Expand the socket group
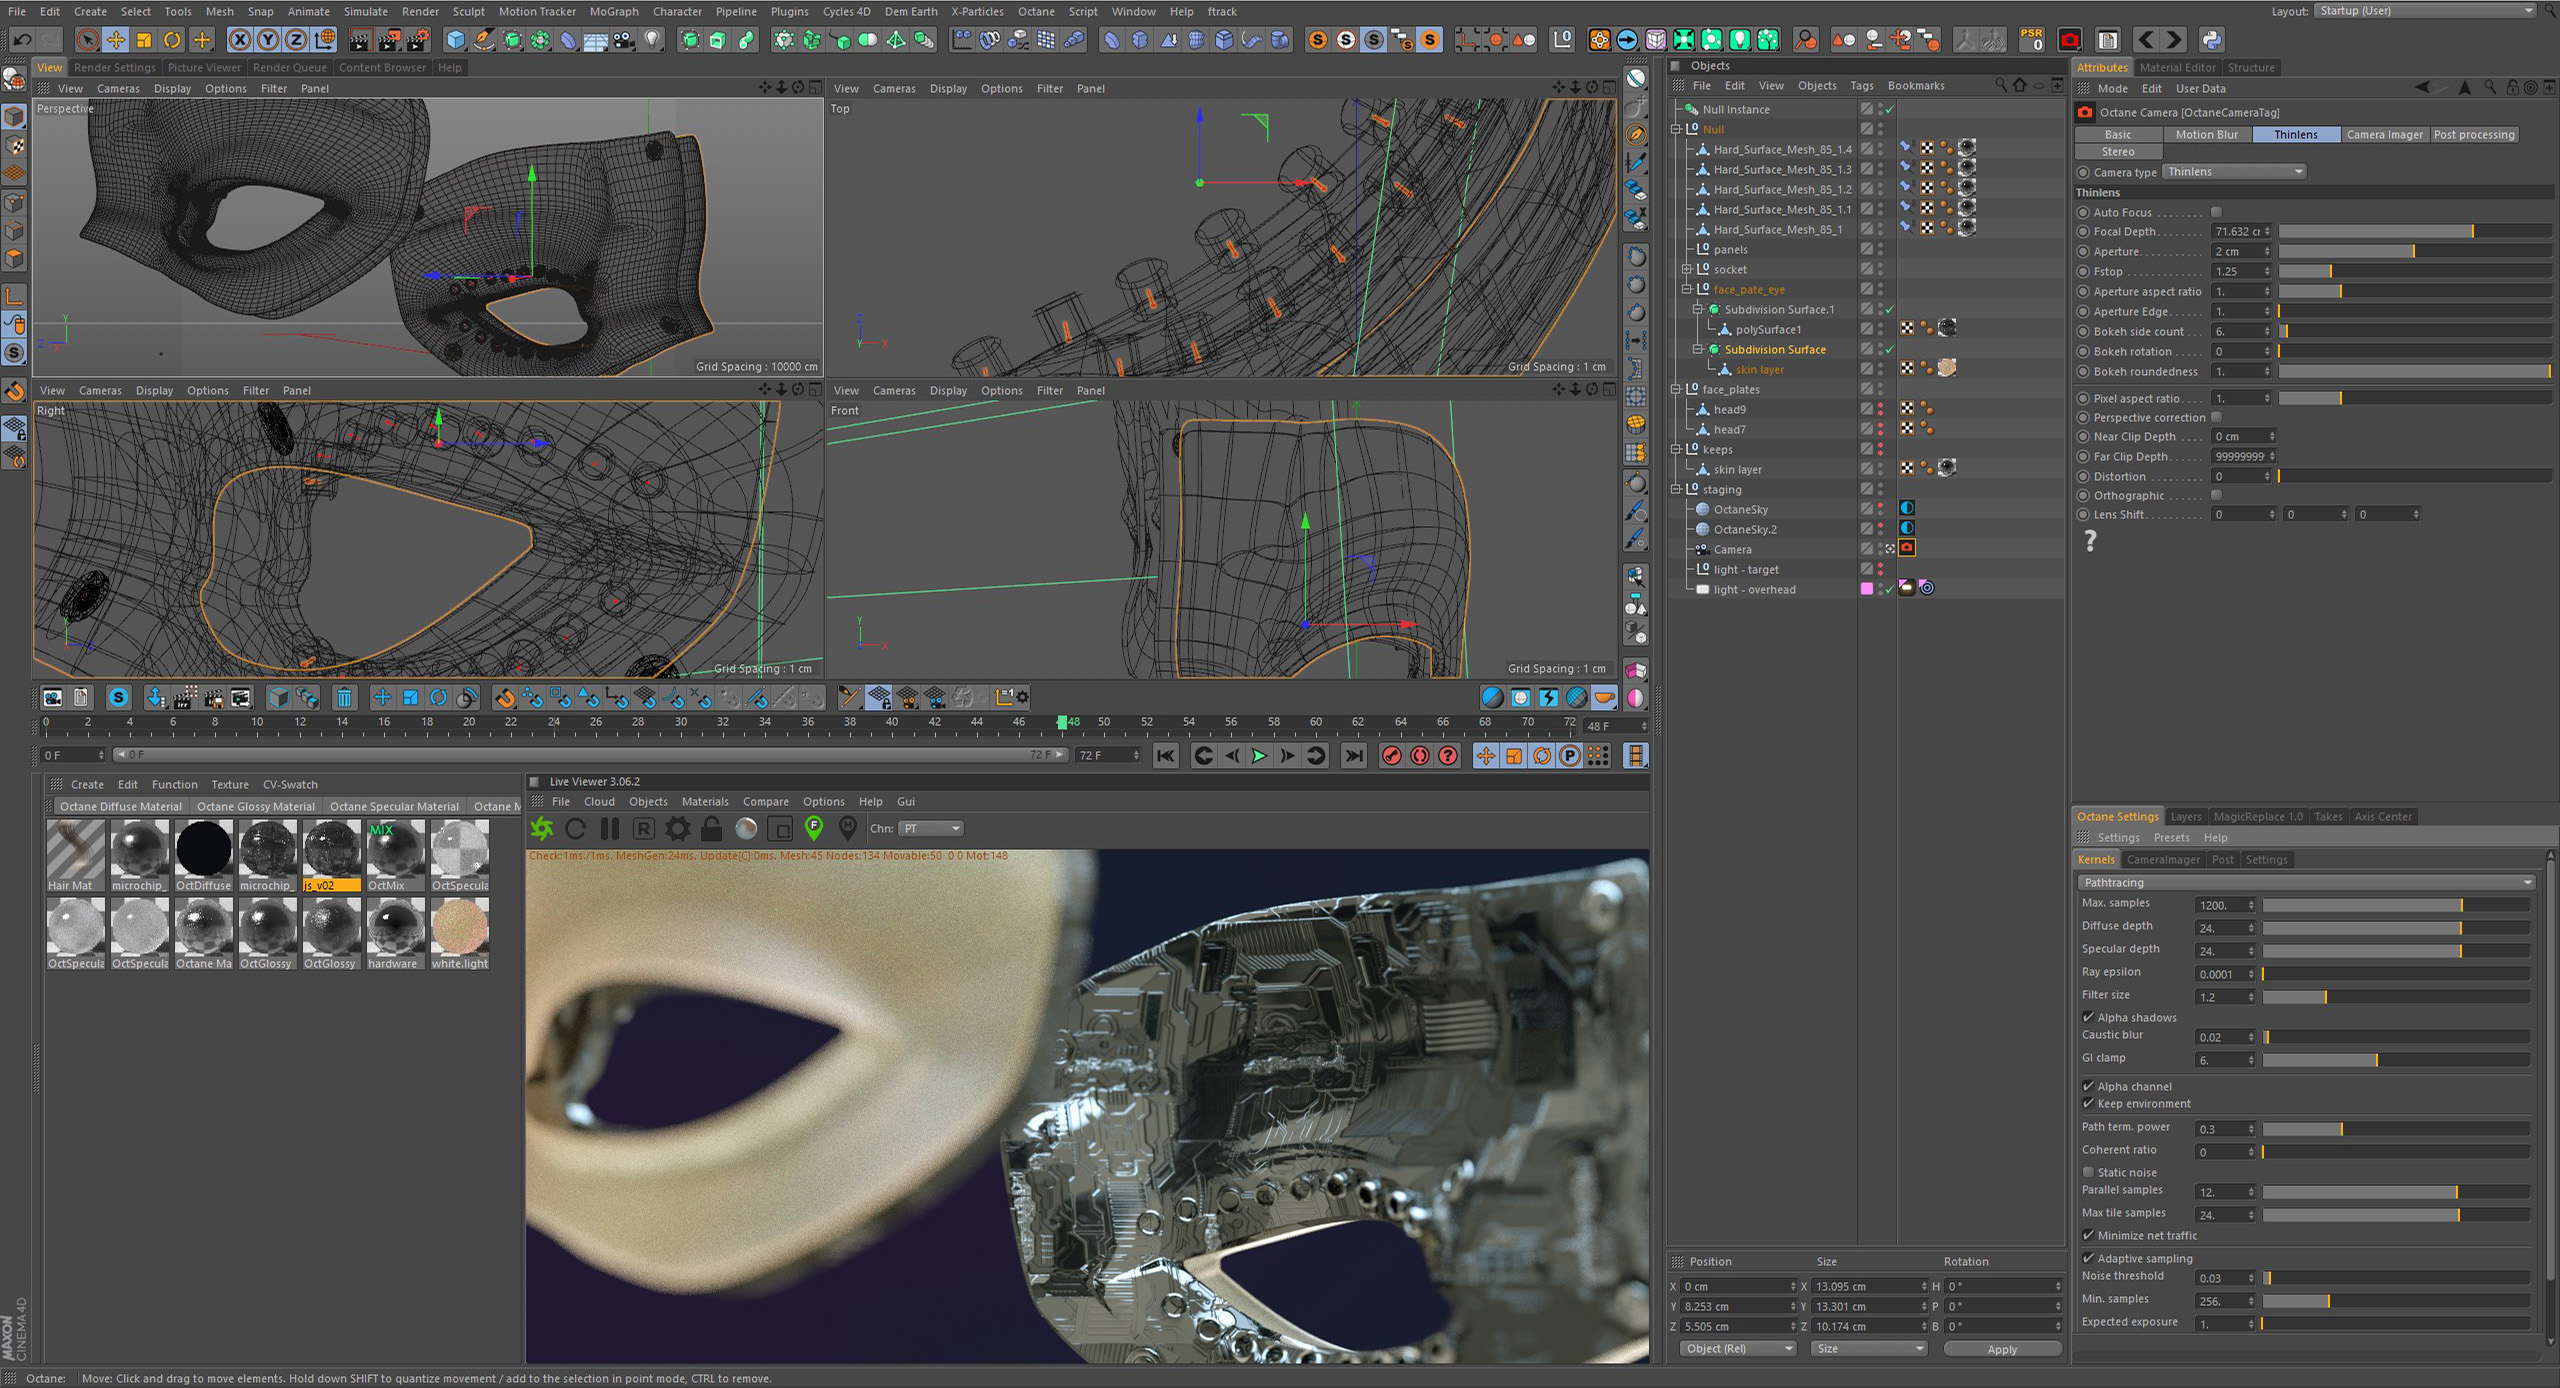This screenshot has width=2560, height=1388. [1687, 269]
